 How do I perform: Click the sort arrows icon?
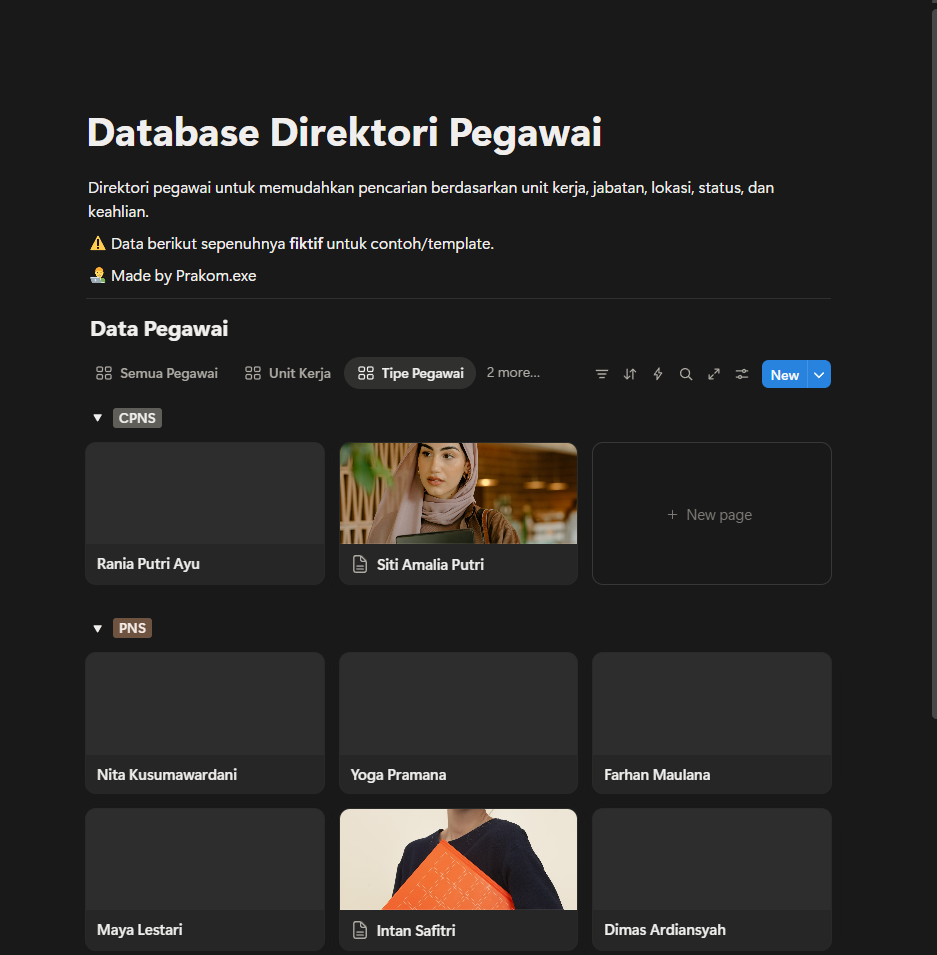tap(630, 374)
